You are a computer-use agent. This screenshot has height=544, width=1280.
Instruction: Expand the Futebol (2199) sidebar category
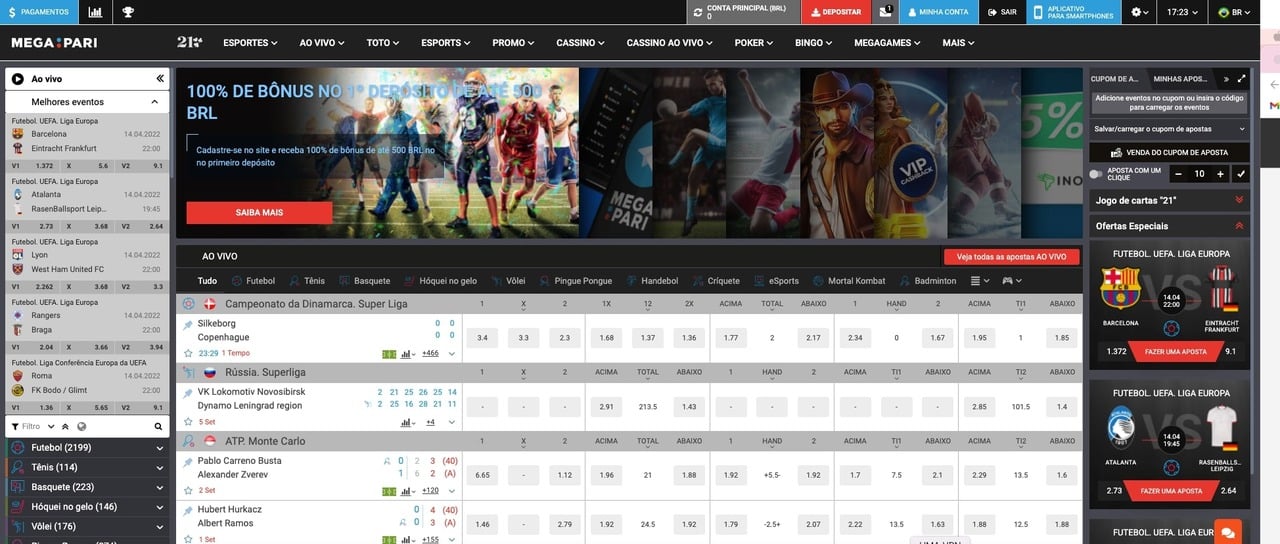coord(87,448)
